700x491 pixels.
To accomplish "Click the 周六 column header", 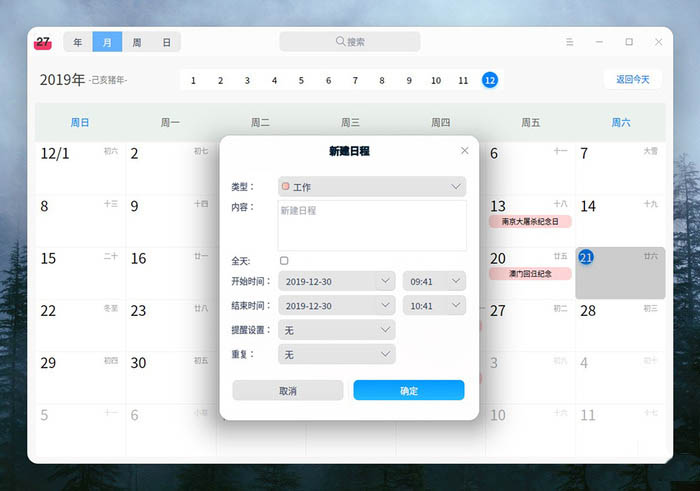I will (x=621, y=122).
